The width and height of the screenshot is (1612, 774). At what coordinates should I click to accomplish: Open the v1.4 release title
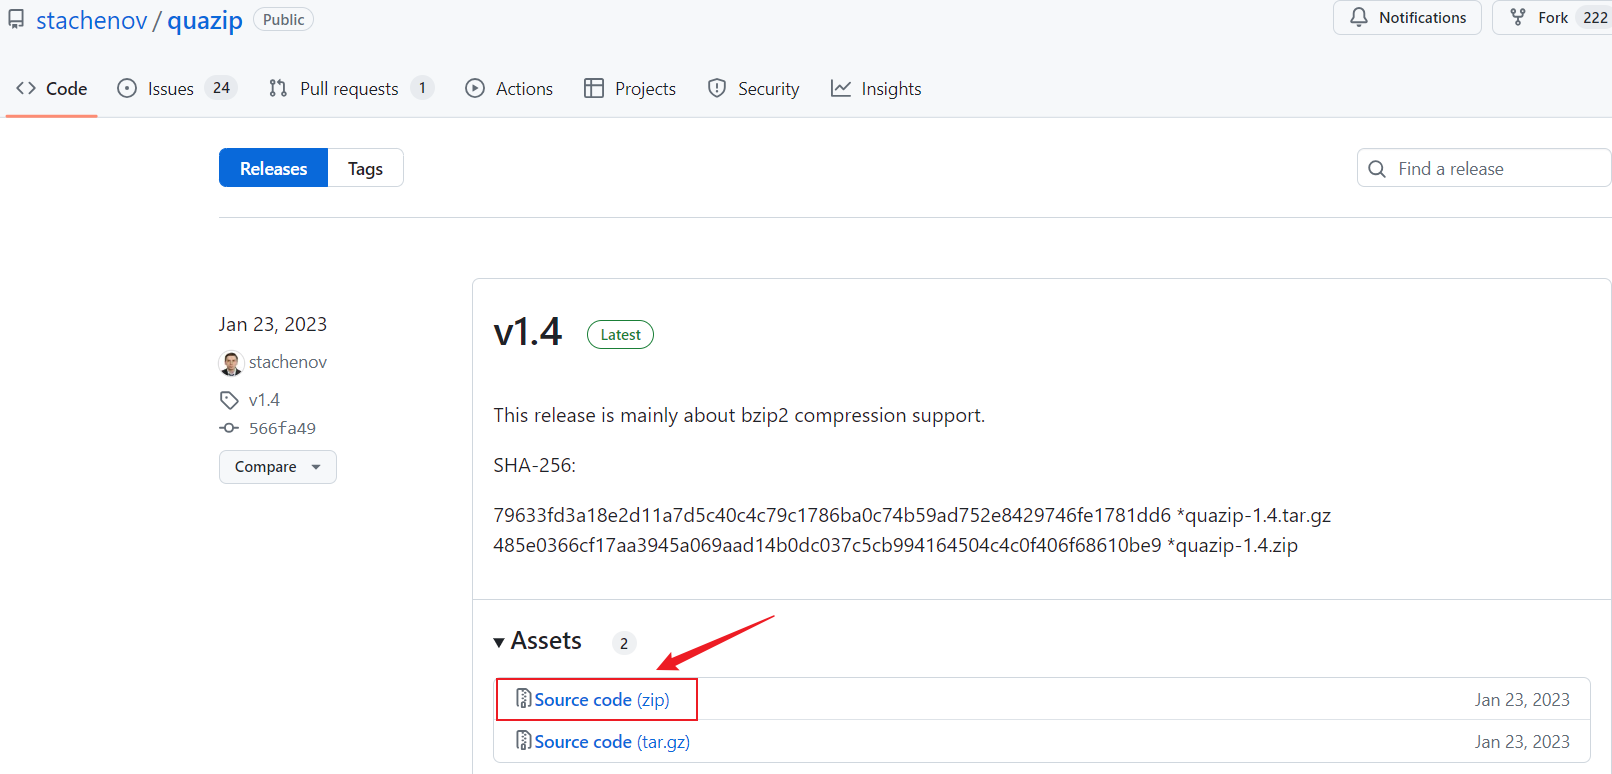(x=528, y=332)
